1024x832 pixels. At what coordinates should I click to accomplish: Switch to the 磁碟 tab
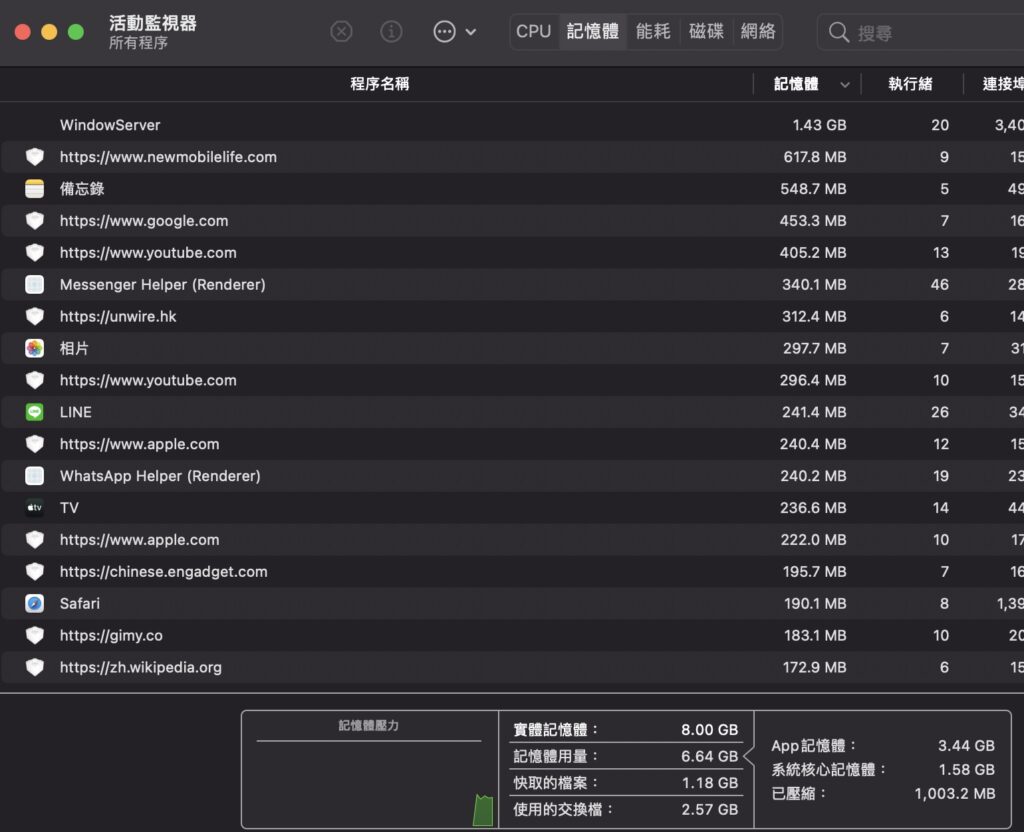[706, 31]
